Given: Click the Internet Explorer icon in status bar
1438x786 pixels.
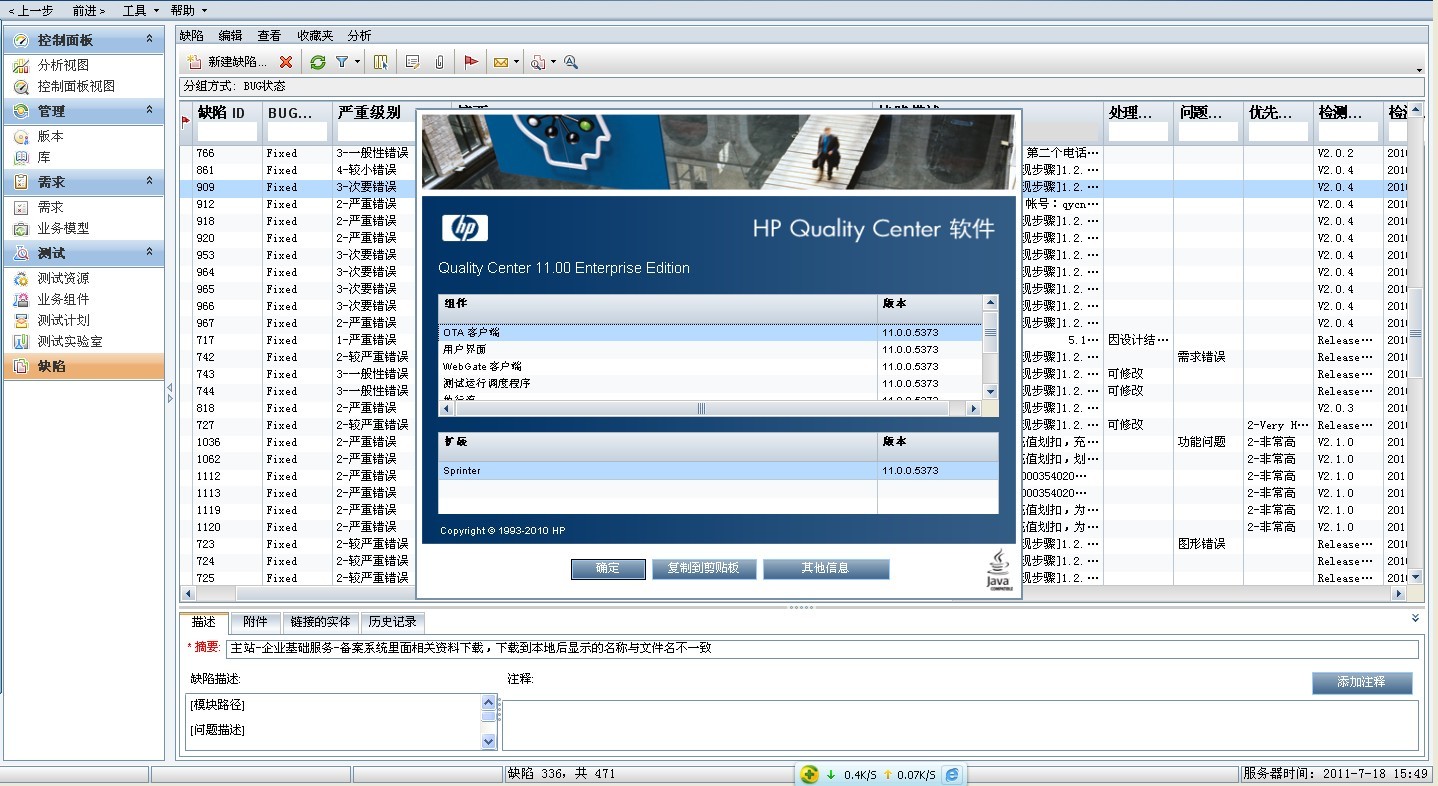Looking at the screenshot, I should pos(952,775).
